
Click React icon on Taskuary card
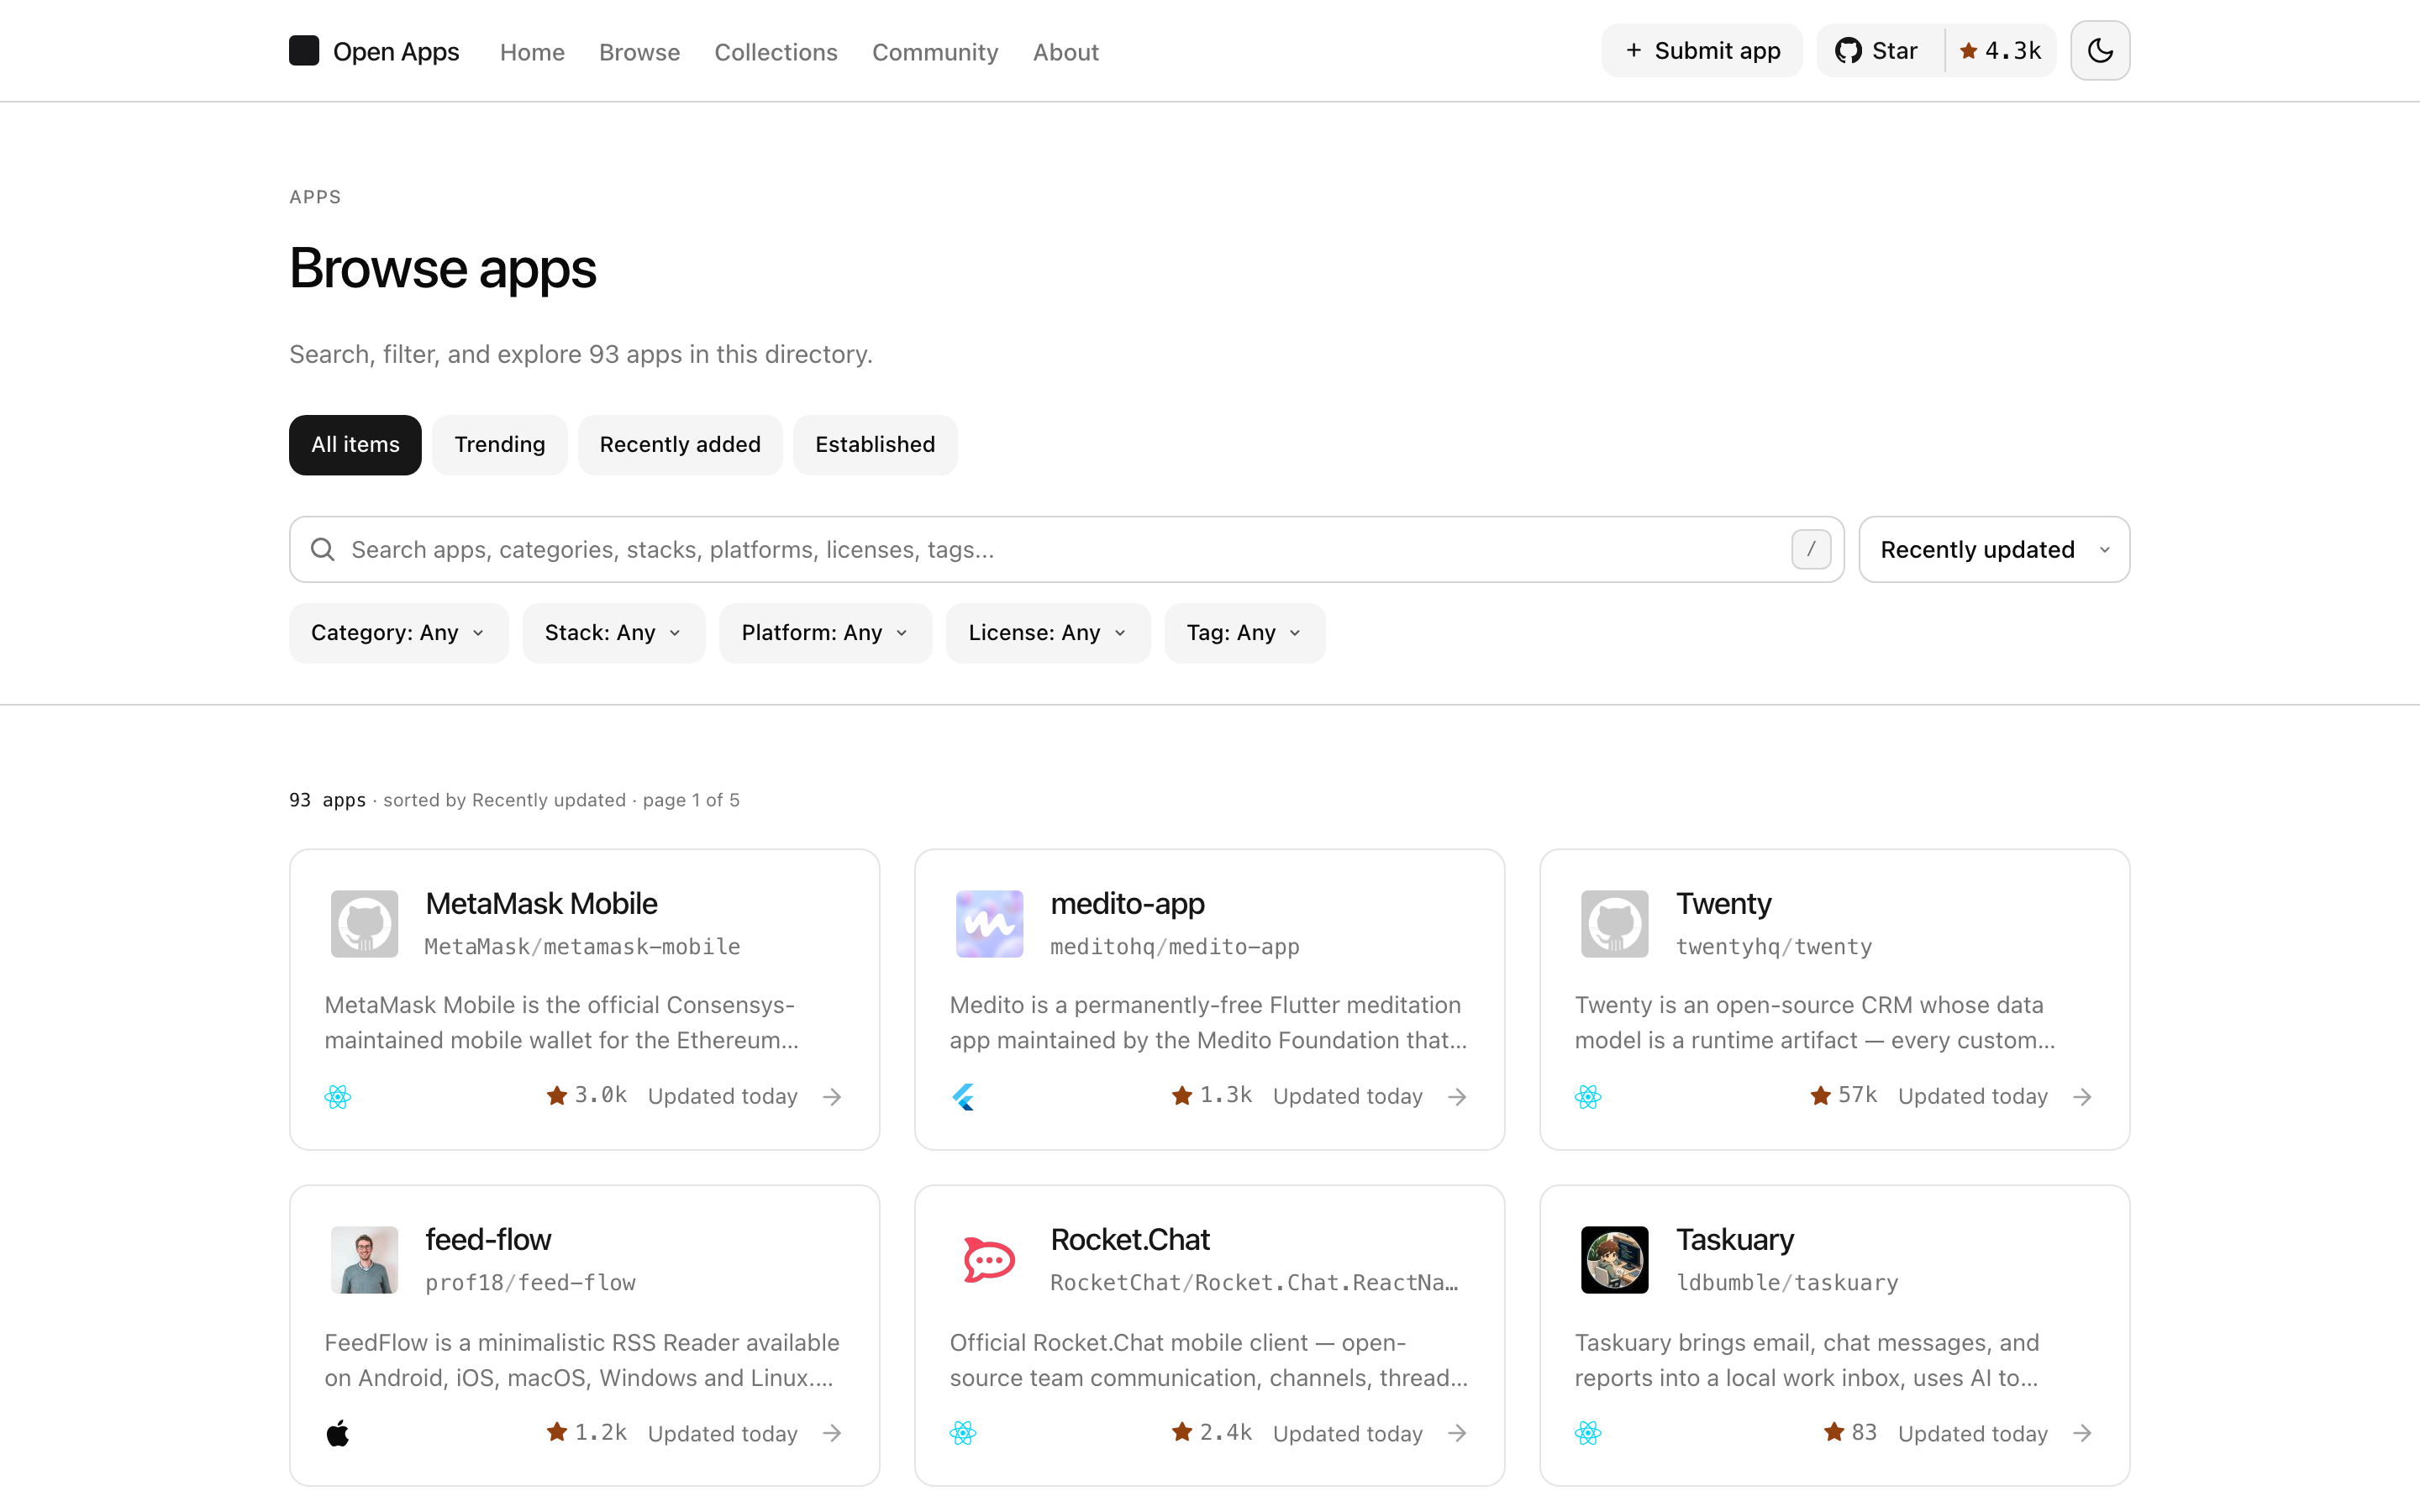tap(1588, 1433)
